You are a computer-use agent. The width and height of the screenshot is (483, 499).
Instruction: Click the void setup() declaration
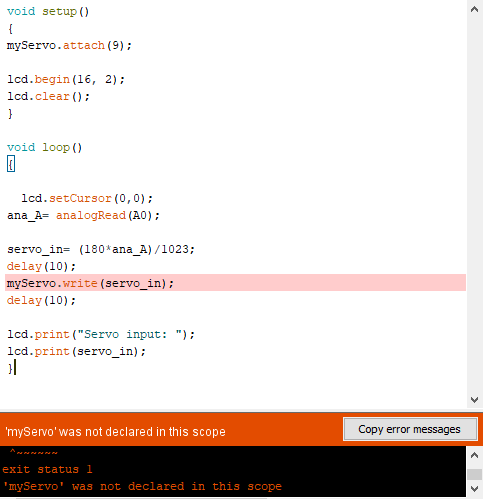coord(48,11)
